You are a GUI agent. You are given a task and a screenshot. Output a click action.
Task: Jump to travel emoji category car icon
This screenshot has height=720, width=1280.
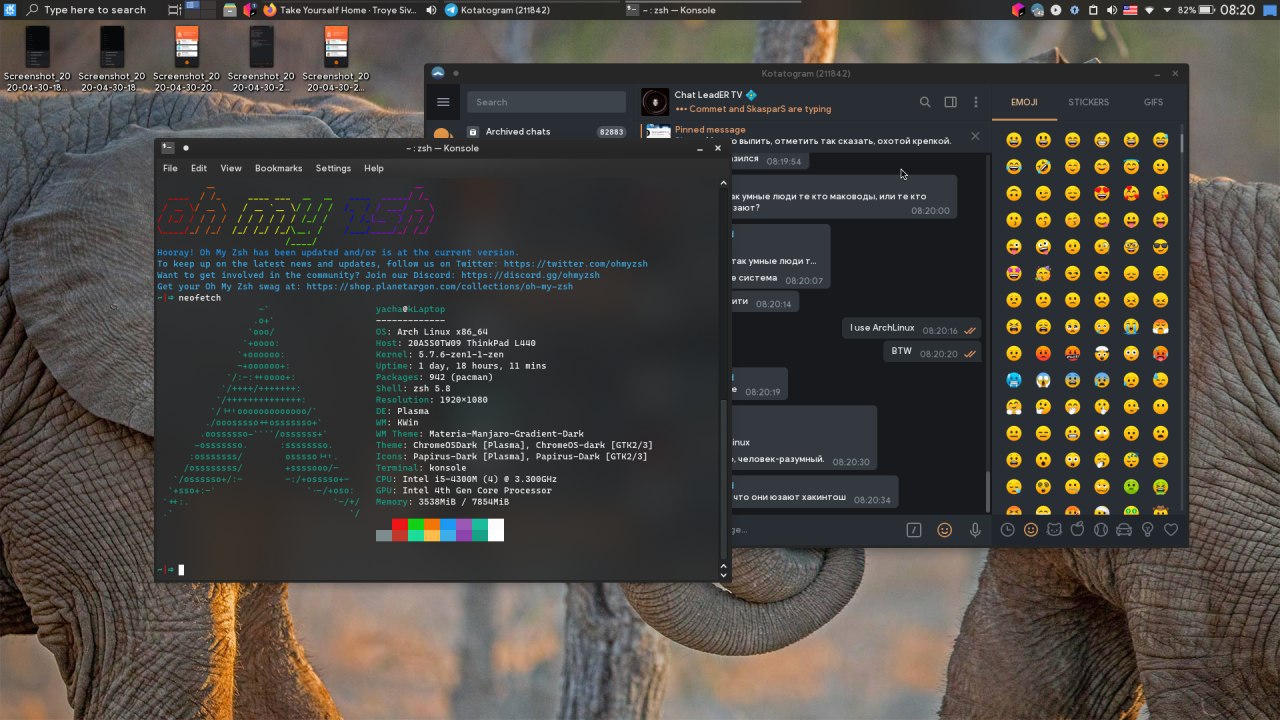[x=1124, y=530]
